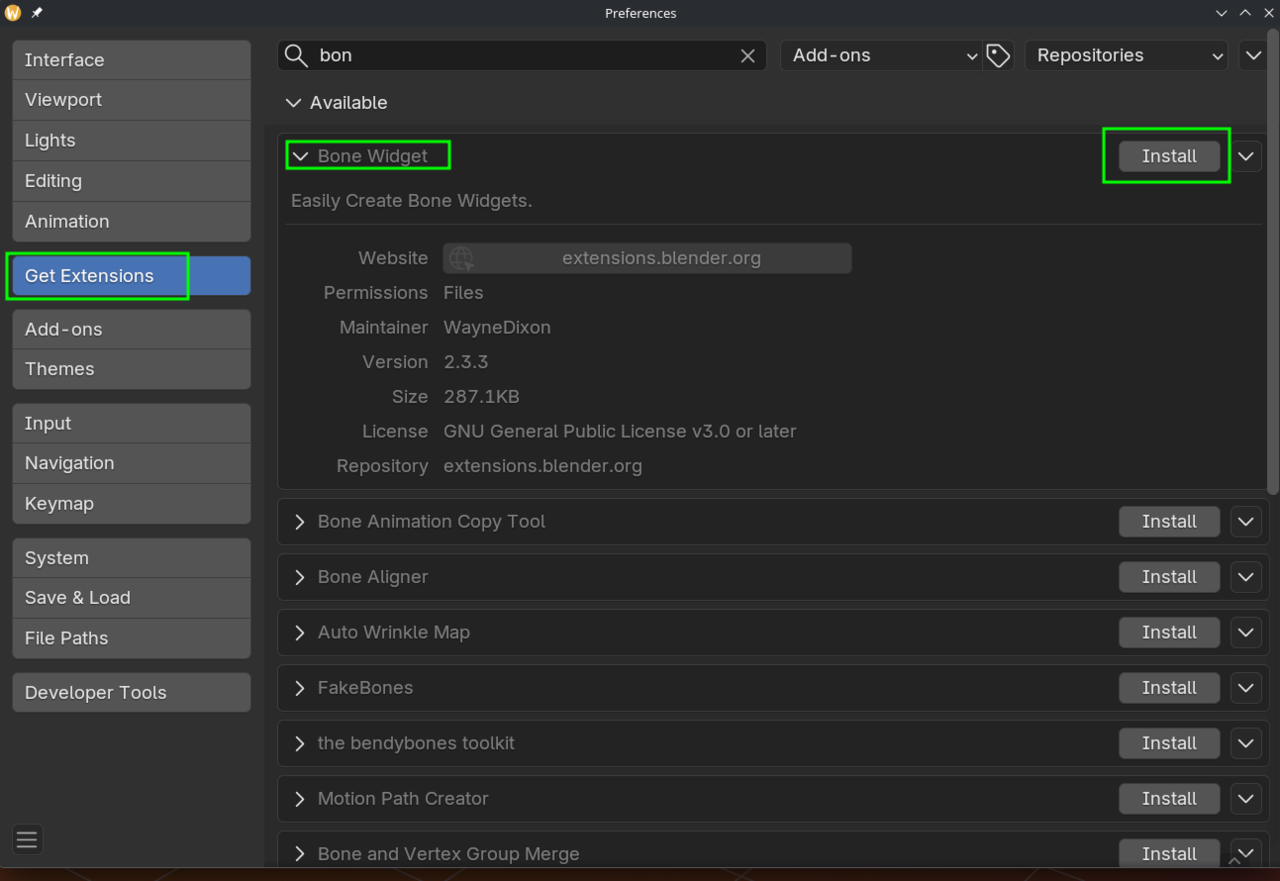Toggle the window pin icon
Screen dimensions: 1280x881
tap(37, 13)
